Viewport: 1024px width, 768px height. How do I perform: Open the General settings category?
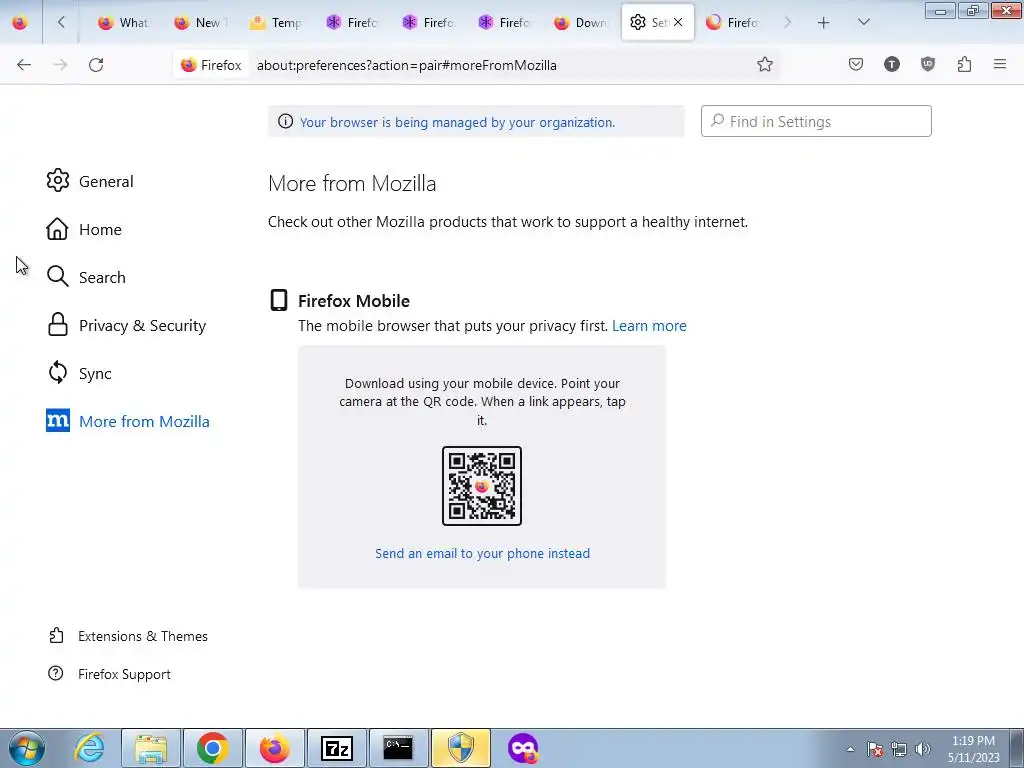[x=90, y=181]
